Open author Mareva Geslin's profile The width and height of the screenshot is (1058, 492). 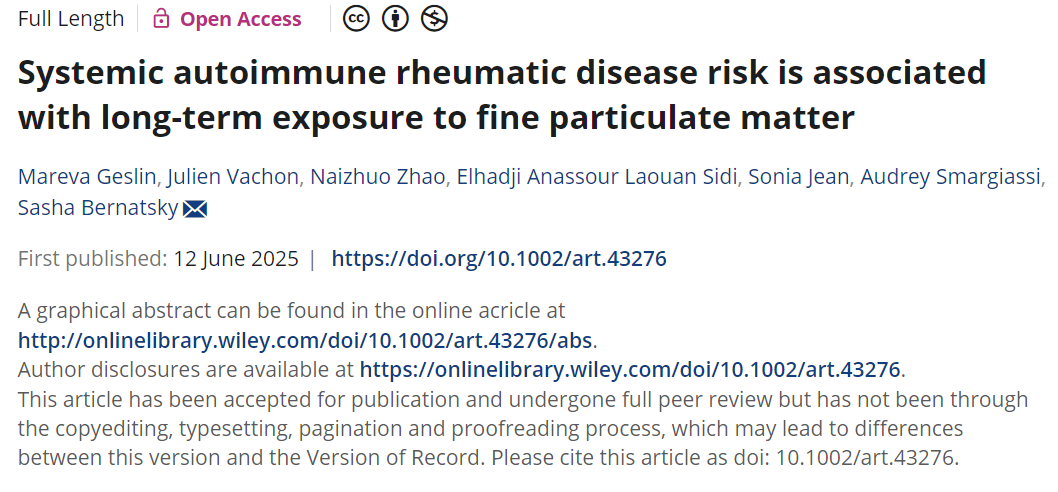click(x=88, y=177)
